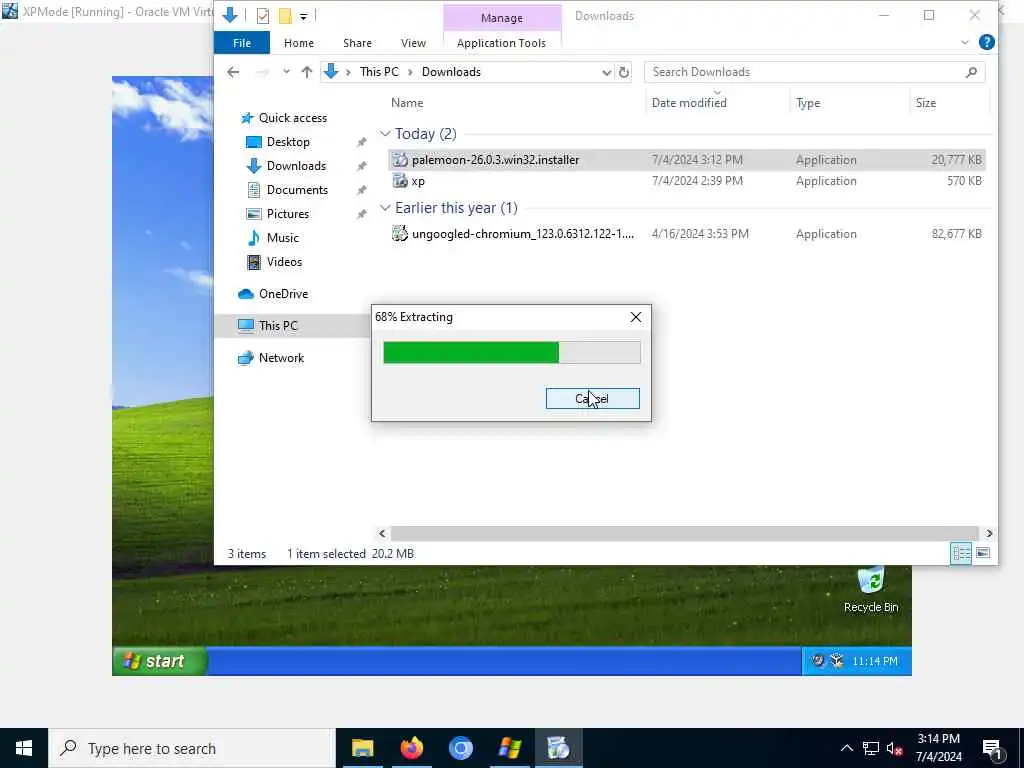Screen dimensions: 1024x768
Task: Open the installer taskbar icon
Action: click(558, 748)
